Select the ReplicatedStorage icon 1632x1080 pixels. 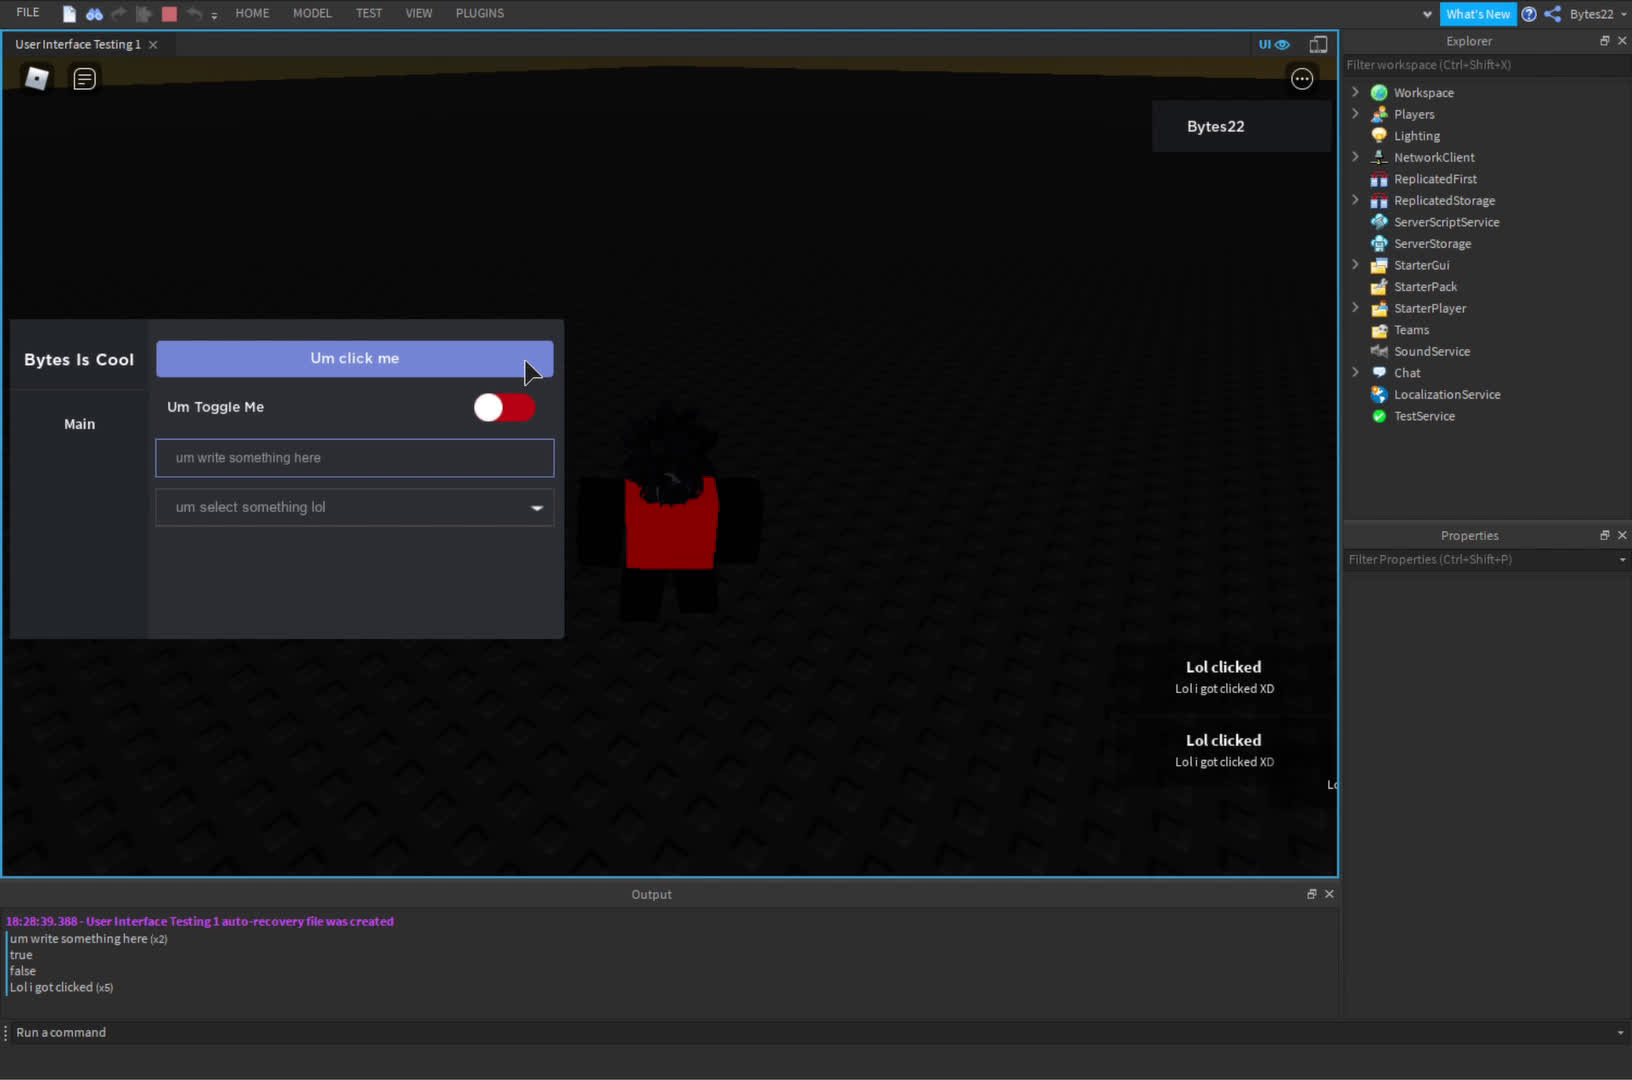coord(1379,200)
